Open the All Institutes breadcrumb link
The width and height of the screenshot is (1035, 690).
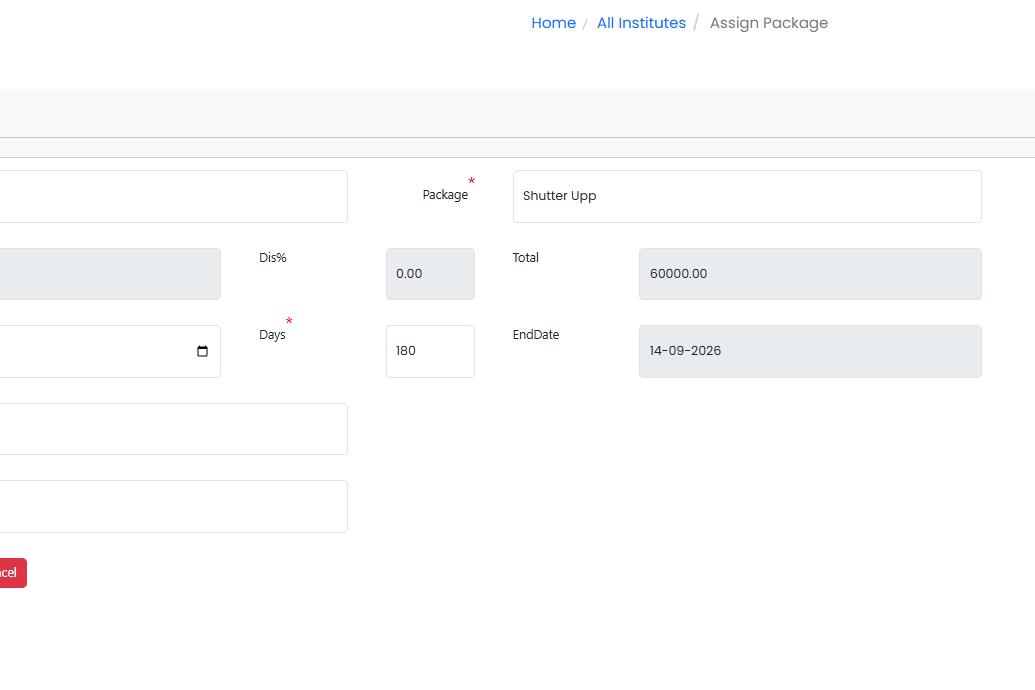641,23
